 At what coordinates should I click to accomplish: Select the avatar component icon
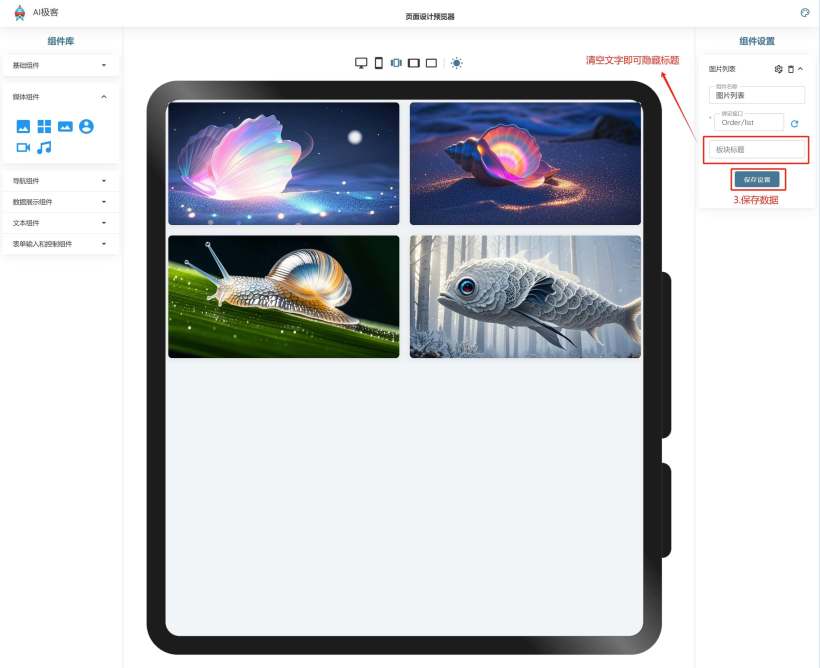tap(86, 127)
